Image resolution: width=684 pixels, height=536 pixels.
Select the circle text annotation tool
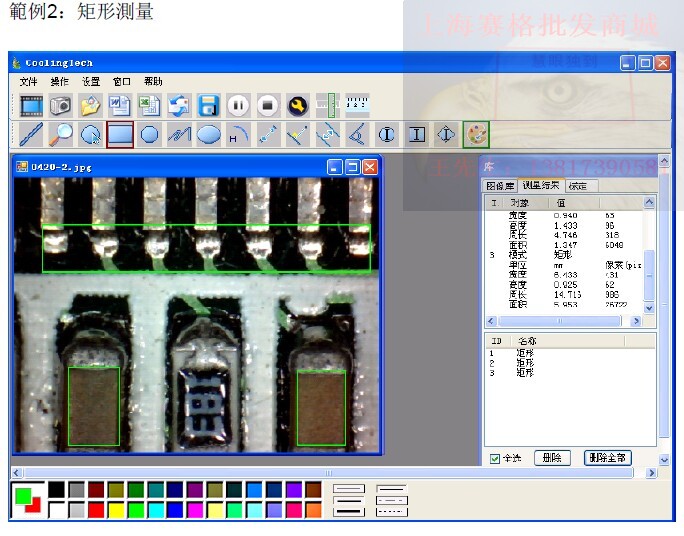point(386,134)
